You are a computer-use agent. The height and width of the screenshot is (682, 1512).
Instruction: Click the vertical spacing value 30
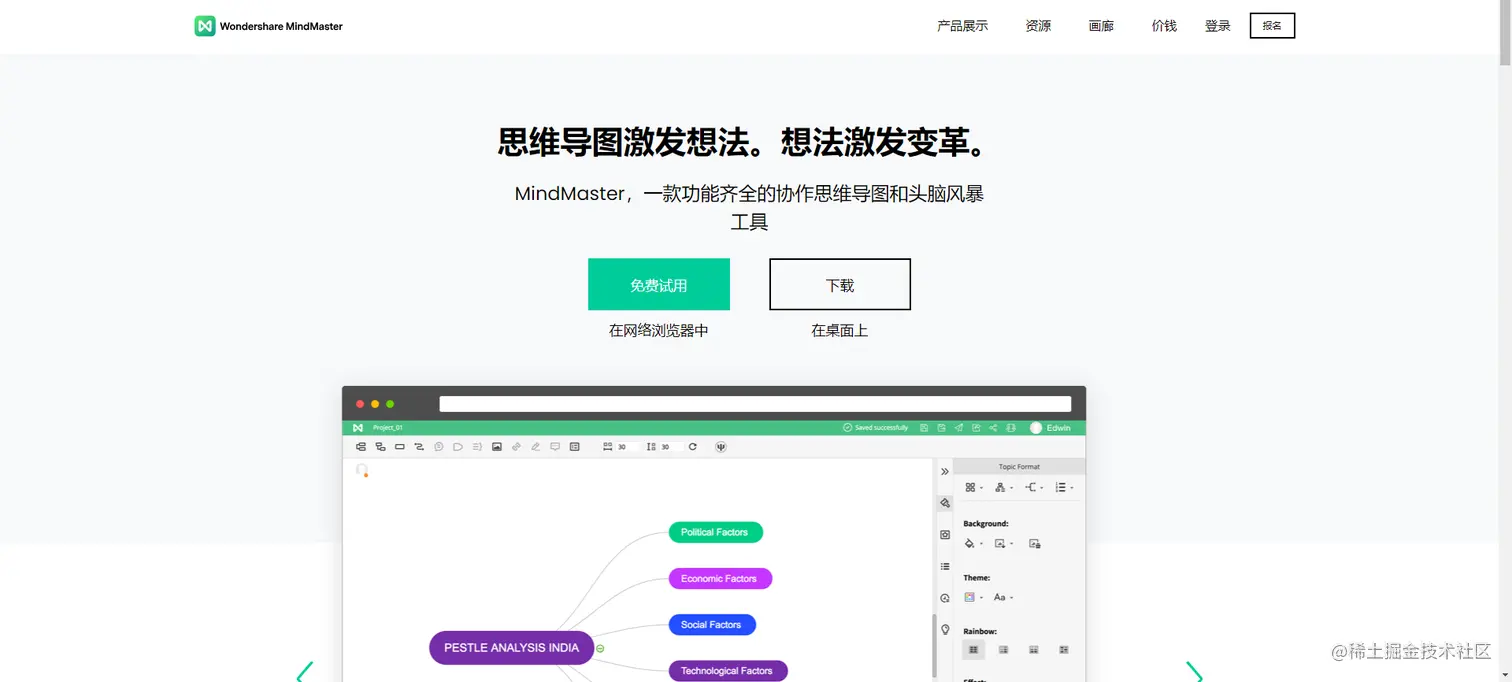[671, 447]
